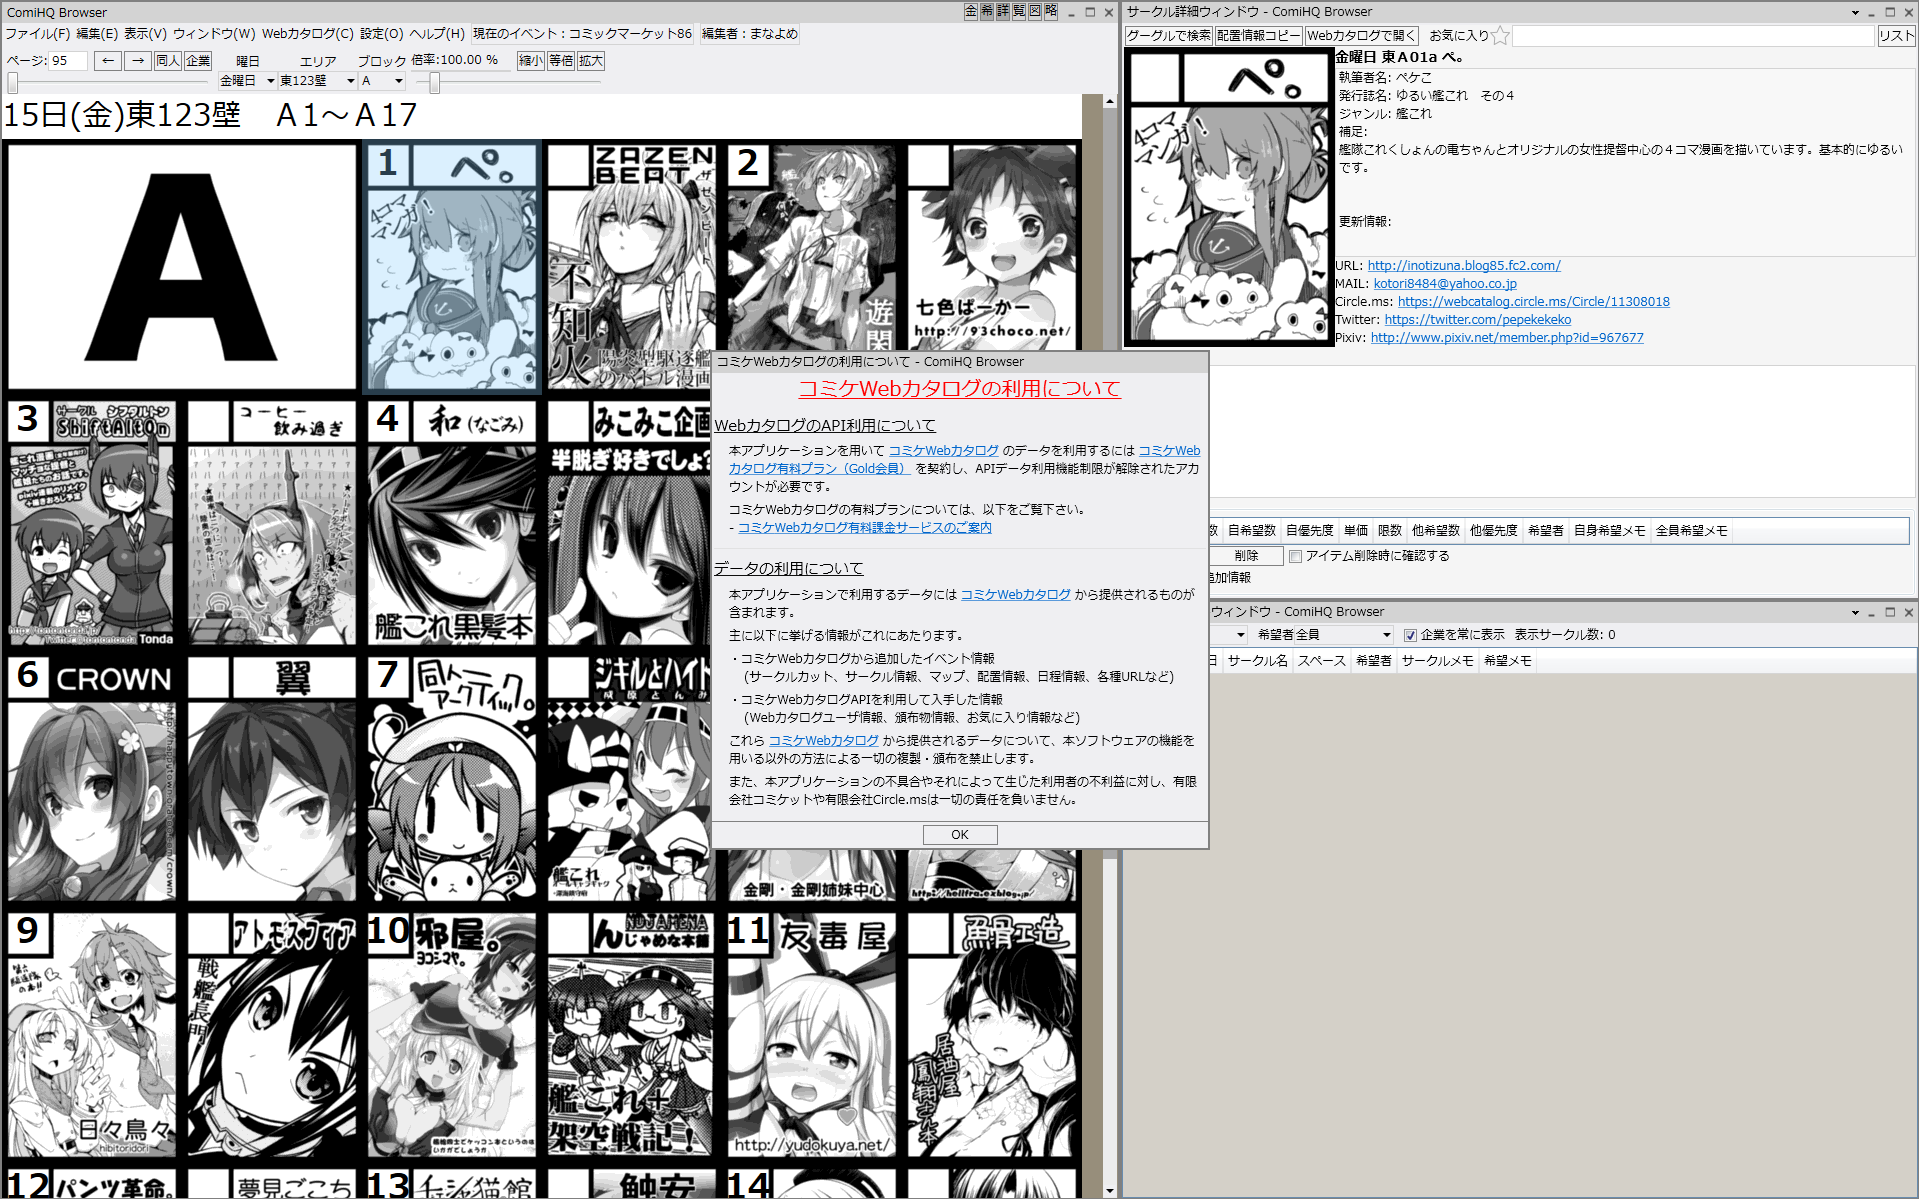Go to previous page with left arrow

click(107, 61)
